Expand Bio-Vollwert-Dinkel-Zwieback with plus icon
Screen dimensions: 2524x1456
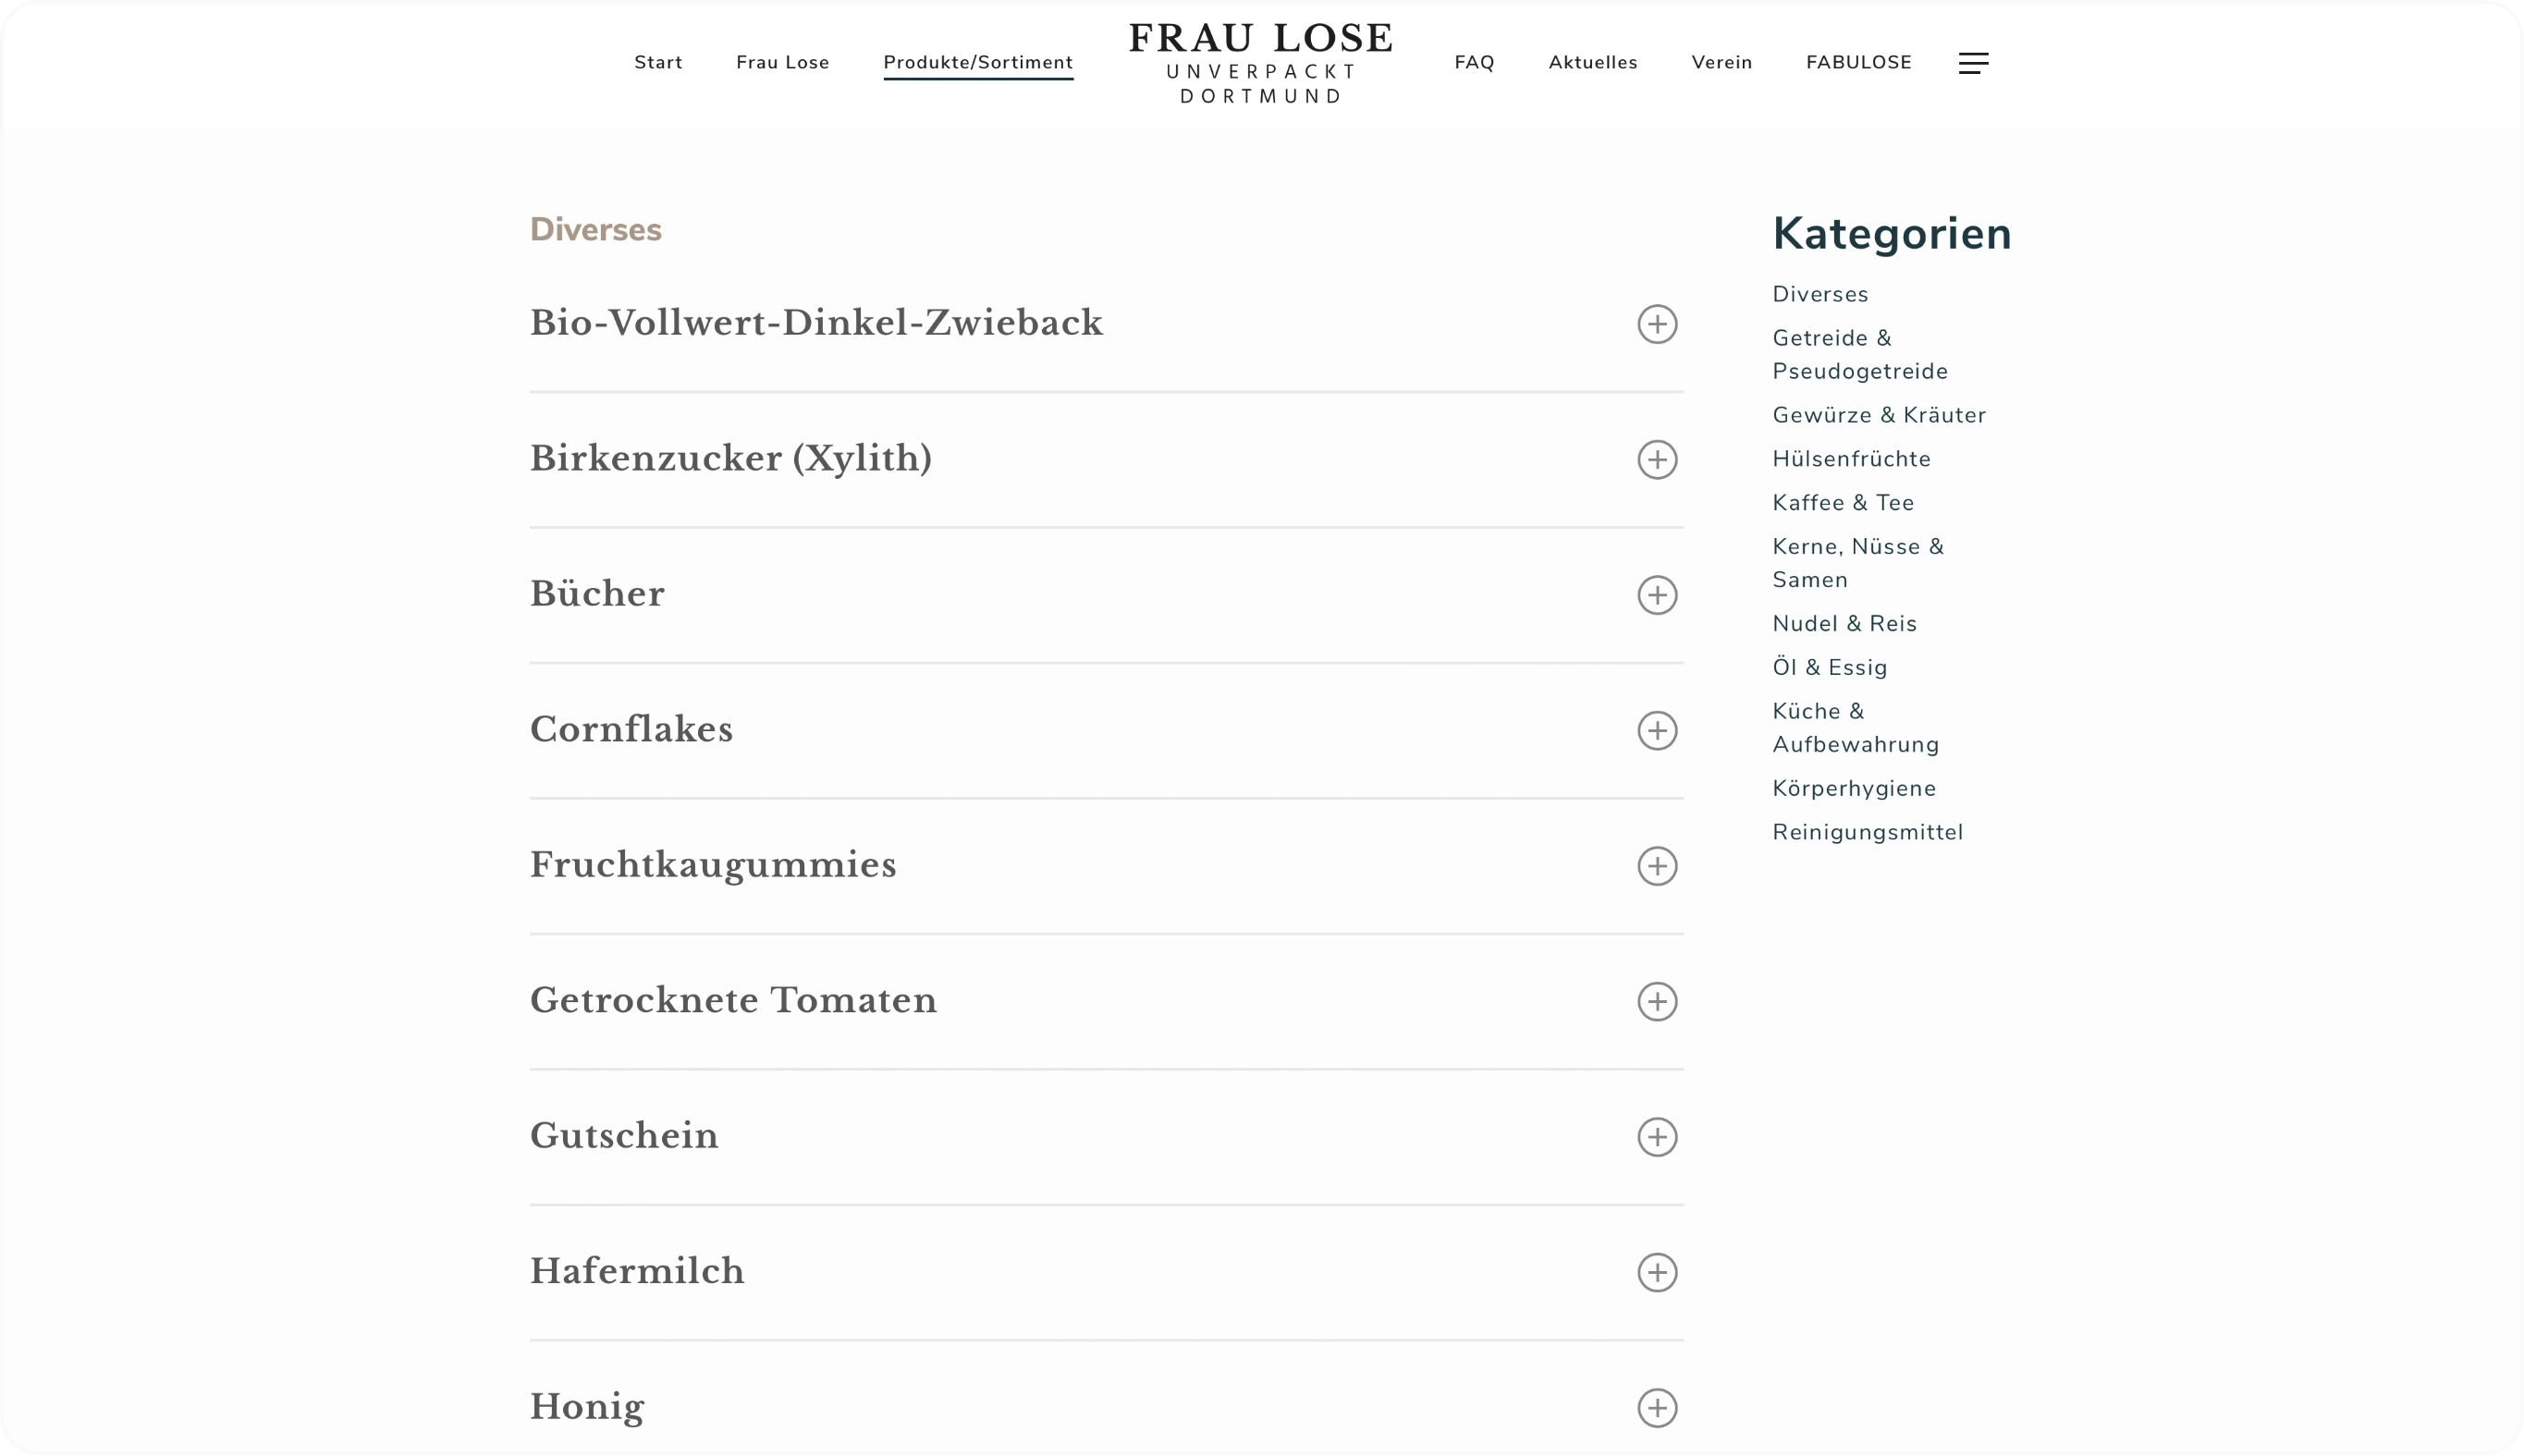point(1657,324)
